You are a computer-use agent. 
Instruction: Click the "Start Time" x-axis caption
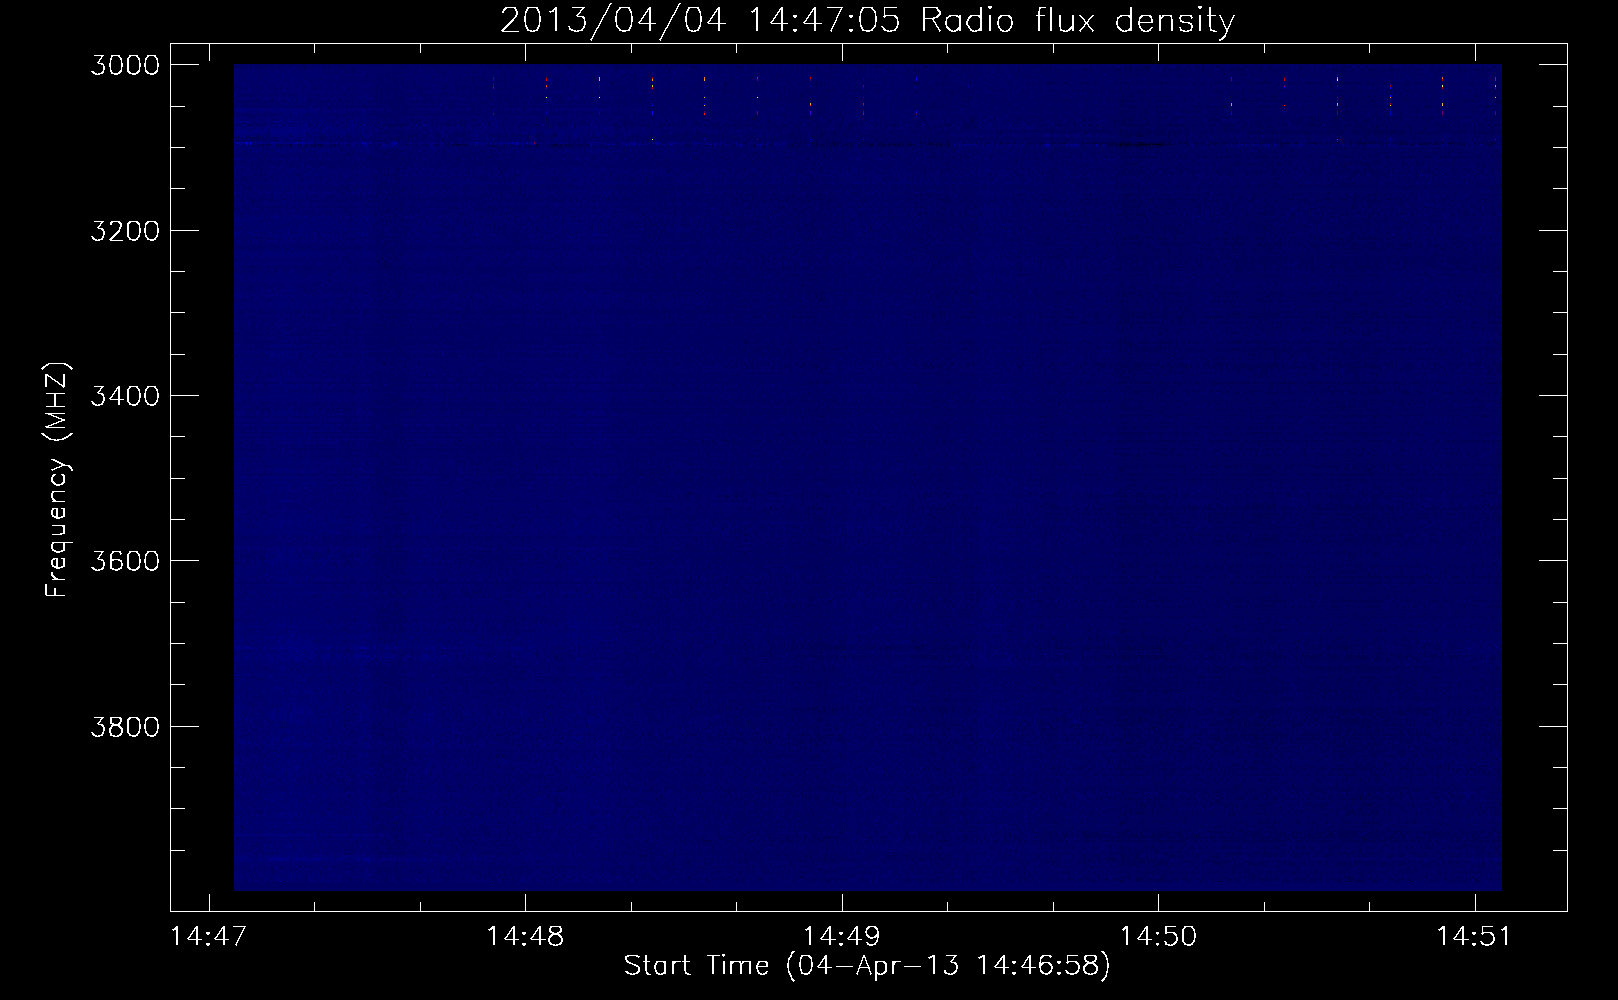click(696, 965)
